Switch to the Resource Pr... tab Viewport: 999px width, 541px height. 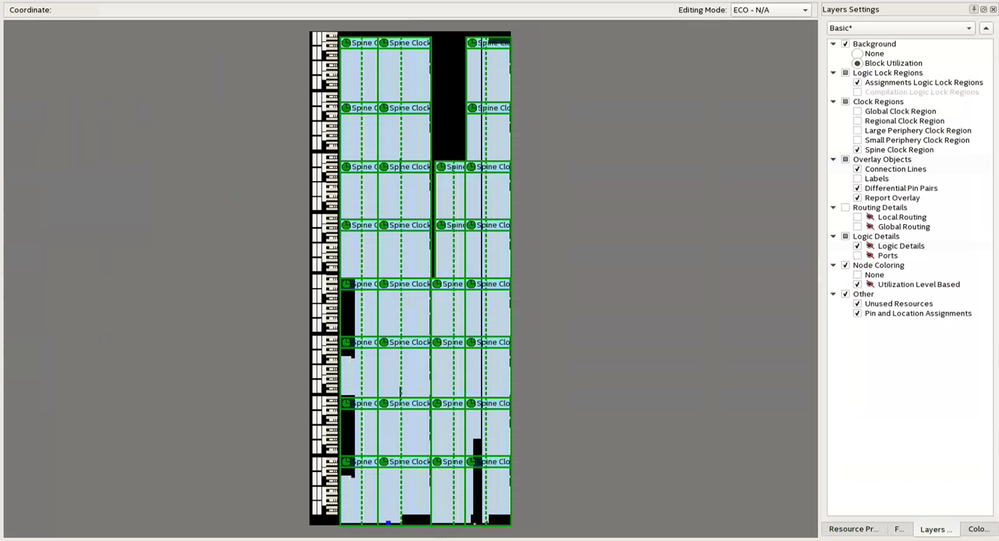(x=853, y=529)
